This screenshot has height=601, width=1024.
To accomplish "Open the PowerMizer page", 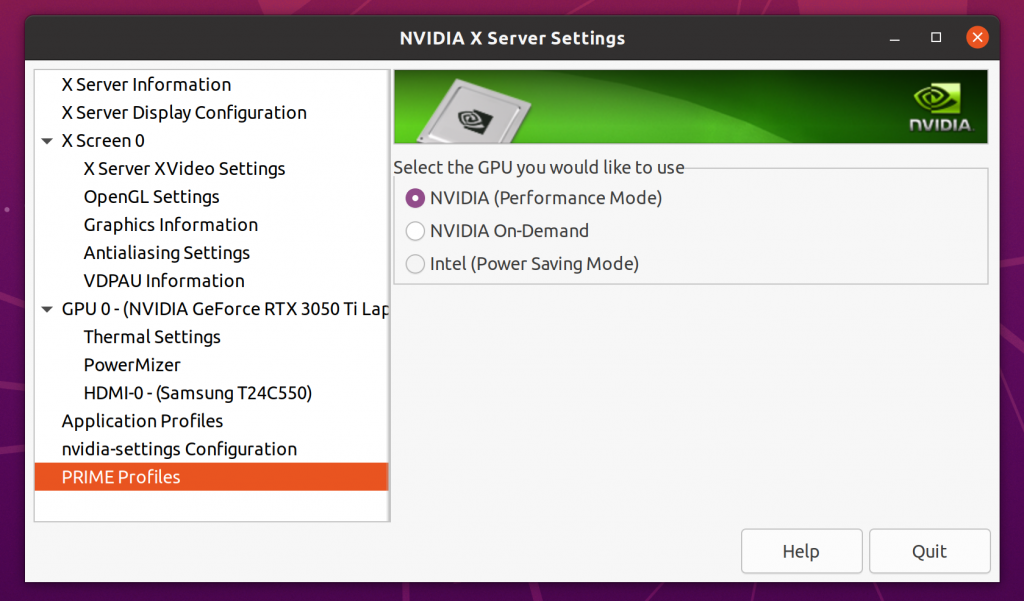I will click(132, 365).
